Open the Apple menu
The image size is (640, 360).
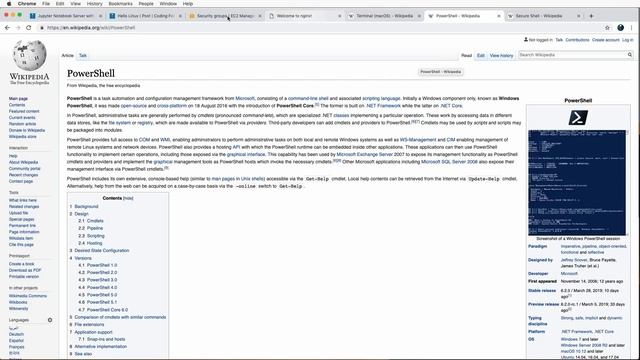[9, 4]
